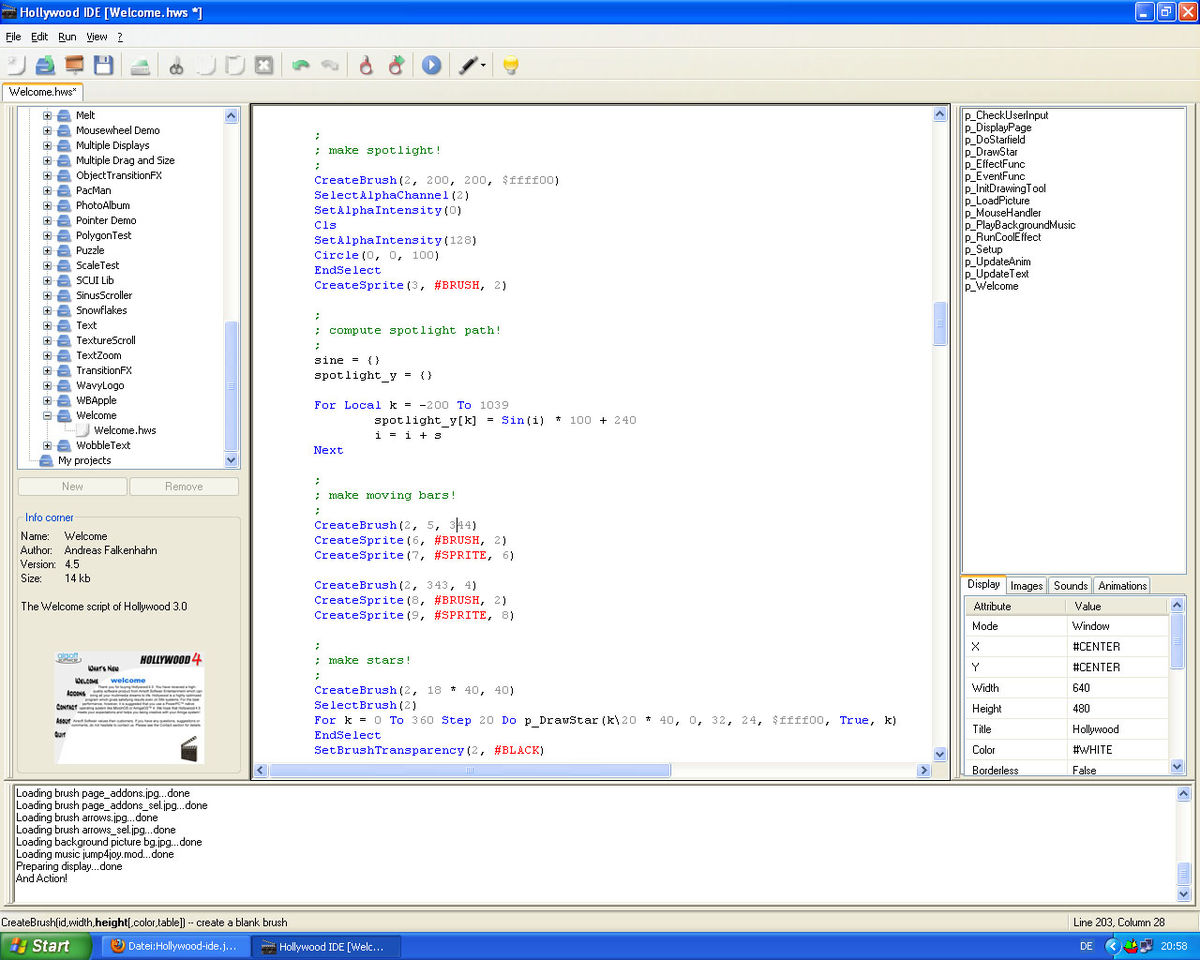The image size is (1200, 960).
Task: Switch to the Sounds tab
Action: click(x=1070, y=586)
